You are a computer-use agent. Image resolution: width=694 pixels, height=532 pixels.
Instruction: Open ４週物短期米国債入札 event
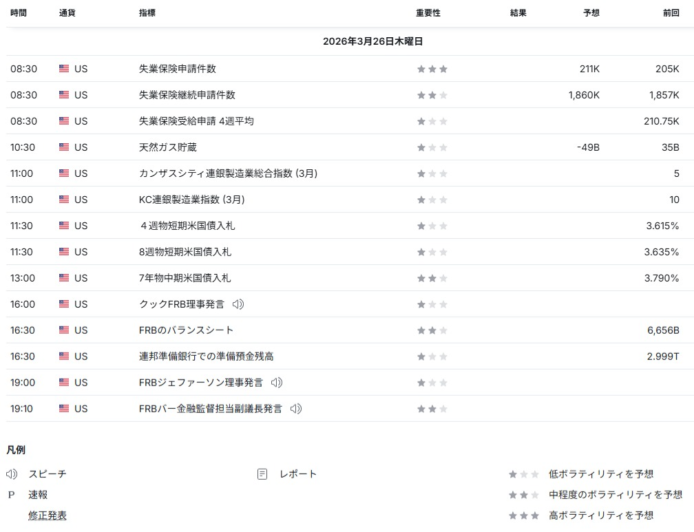184,226
